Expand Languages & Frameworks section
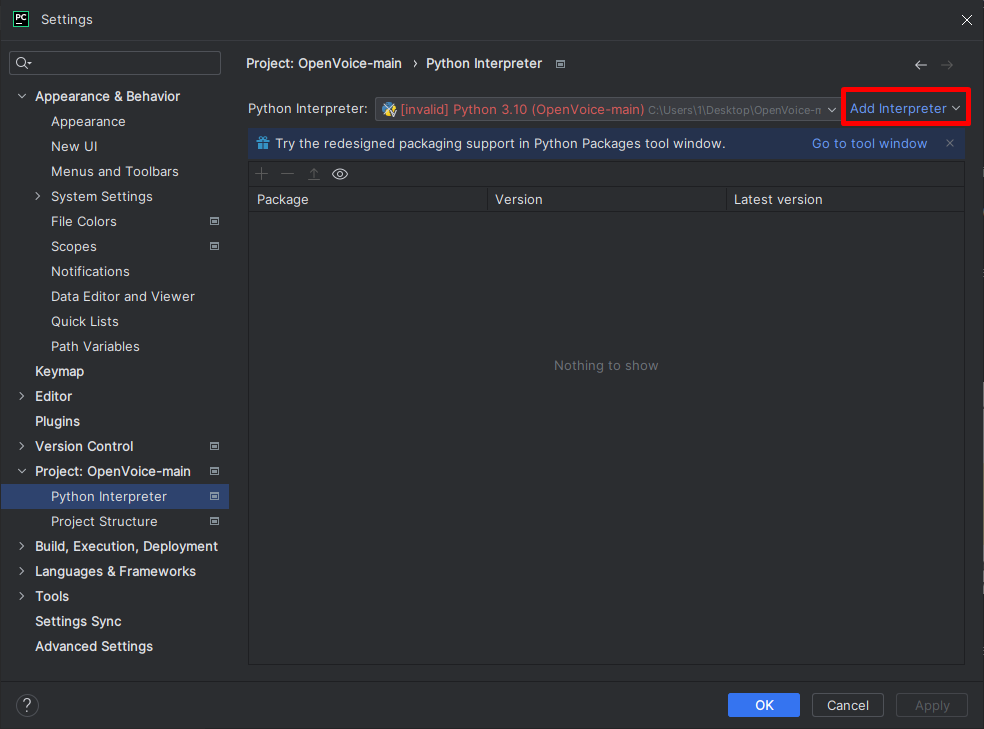Image resolution: width=984 pixels, height=729 pixels. tap(22, 571)
